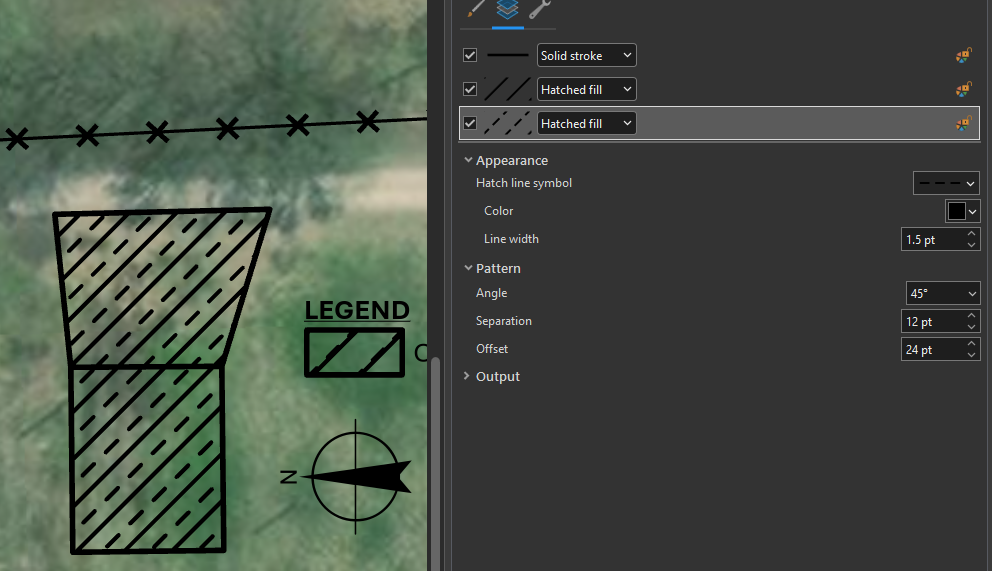Select the hatched legend patch
The width and height of the screenshot is (992, 571).
click(x=354, y=352)
